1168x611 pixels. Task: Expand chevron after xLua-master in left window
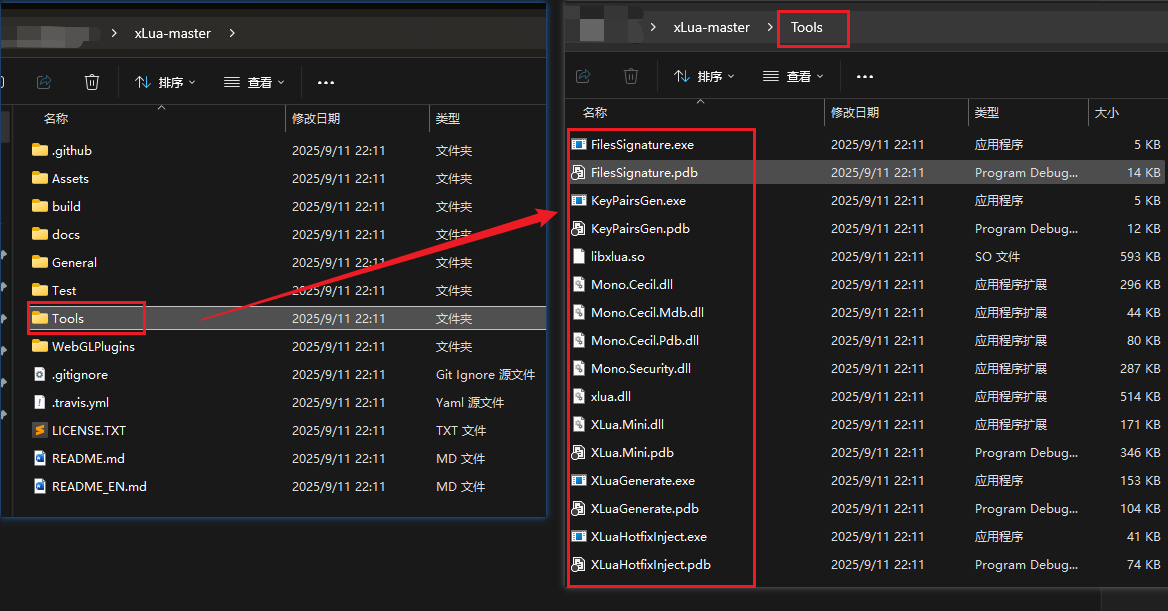pyautogui.click(x=232, y=34)
